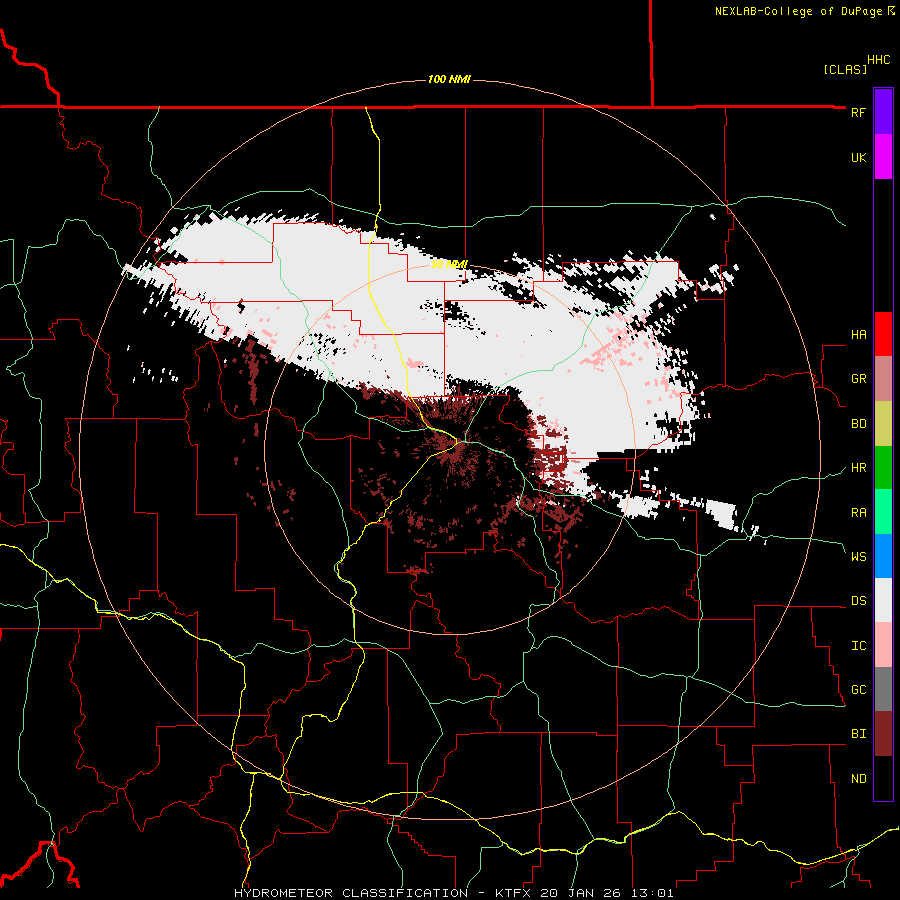Click the HR legend label
This screenshot has width=900, height=900.
(859, 468)
